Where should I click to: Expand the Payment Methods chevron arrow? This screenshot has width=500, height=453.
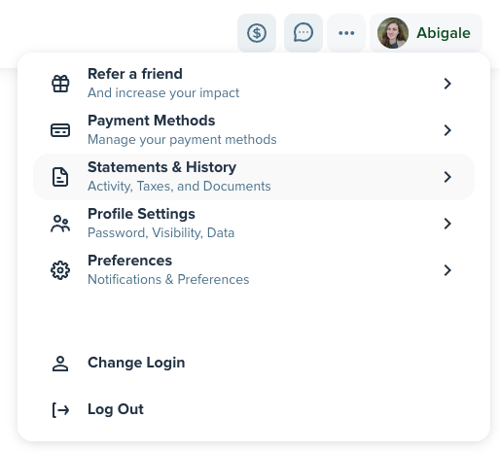447,130
